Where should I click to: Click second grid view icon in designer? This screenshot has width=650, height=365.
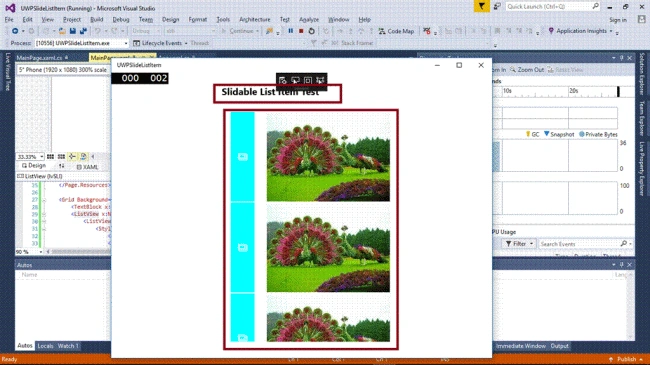pos(61,156)
